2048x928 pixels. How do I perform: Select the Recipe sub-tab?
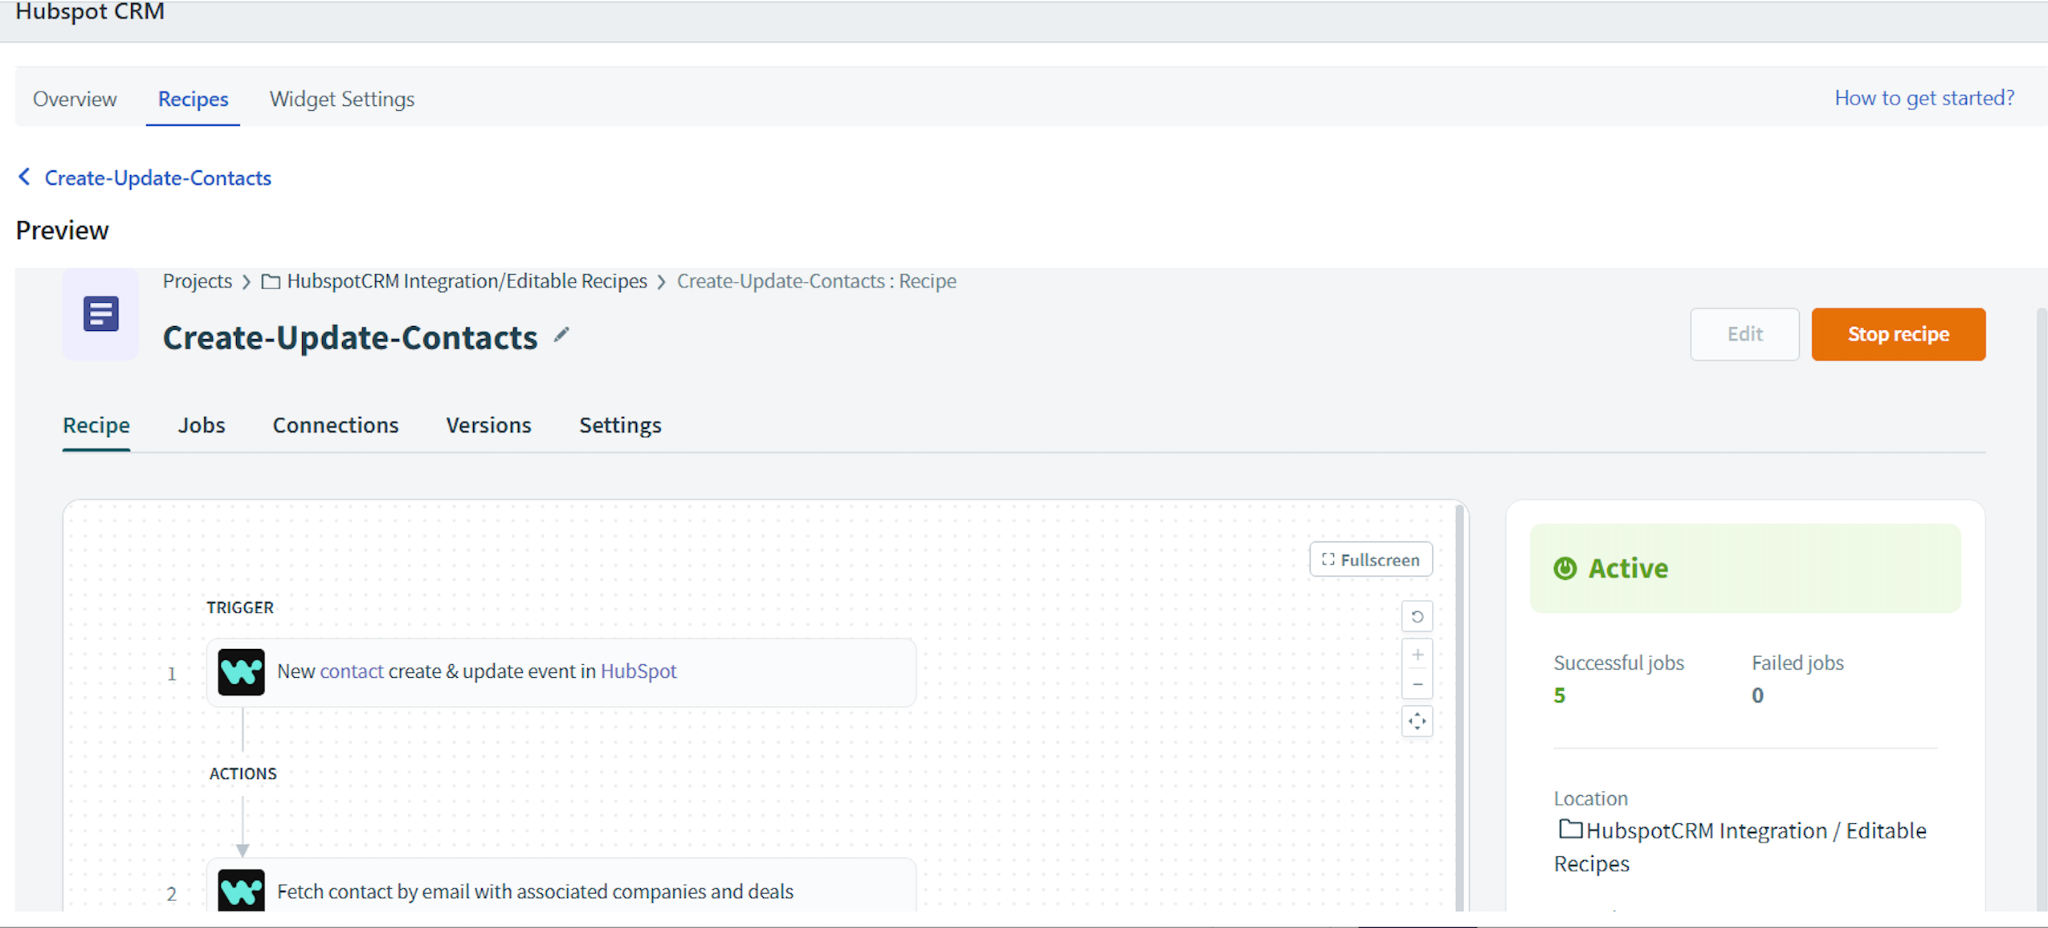(96, 425)
